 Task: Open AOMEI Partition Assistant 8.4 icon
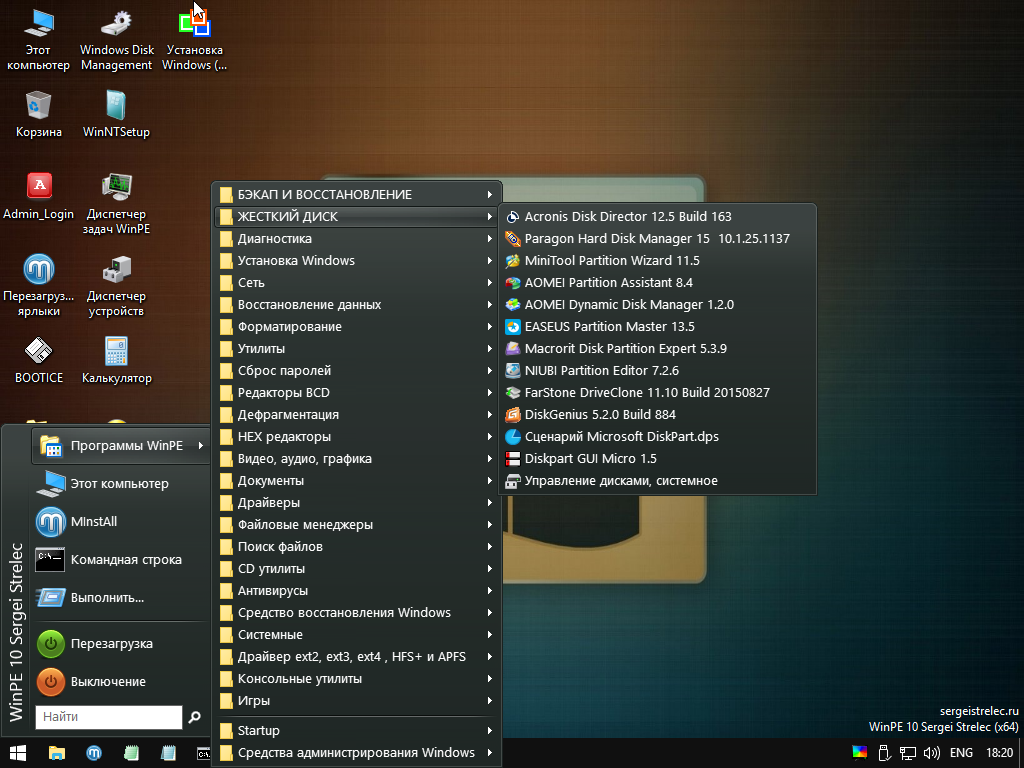(x=513, y=283)
